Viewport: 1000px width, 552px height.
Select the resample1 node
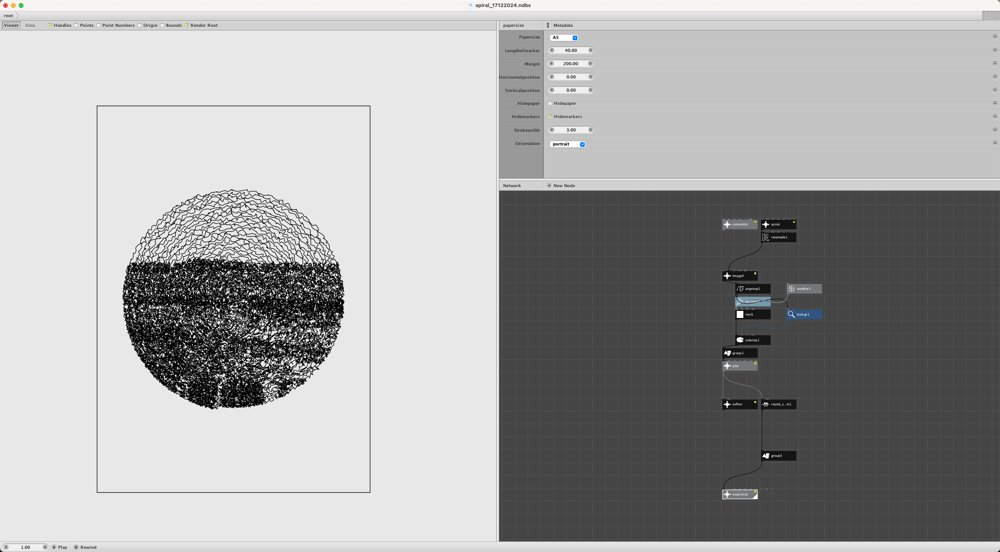coord(778,237)
